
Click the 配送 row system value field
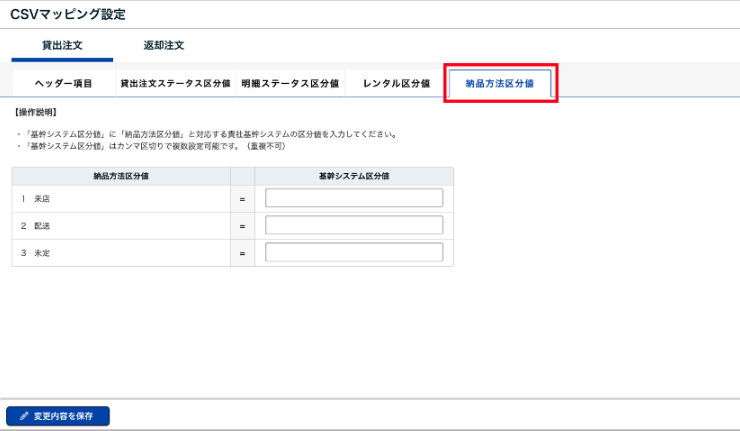pyautogui.click(x=354, y=226)
